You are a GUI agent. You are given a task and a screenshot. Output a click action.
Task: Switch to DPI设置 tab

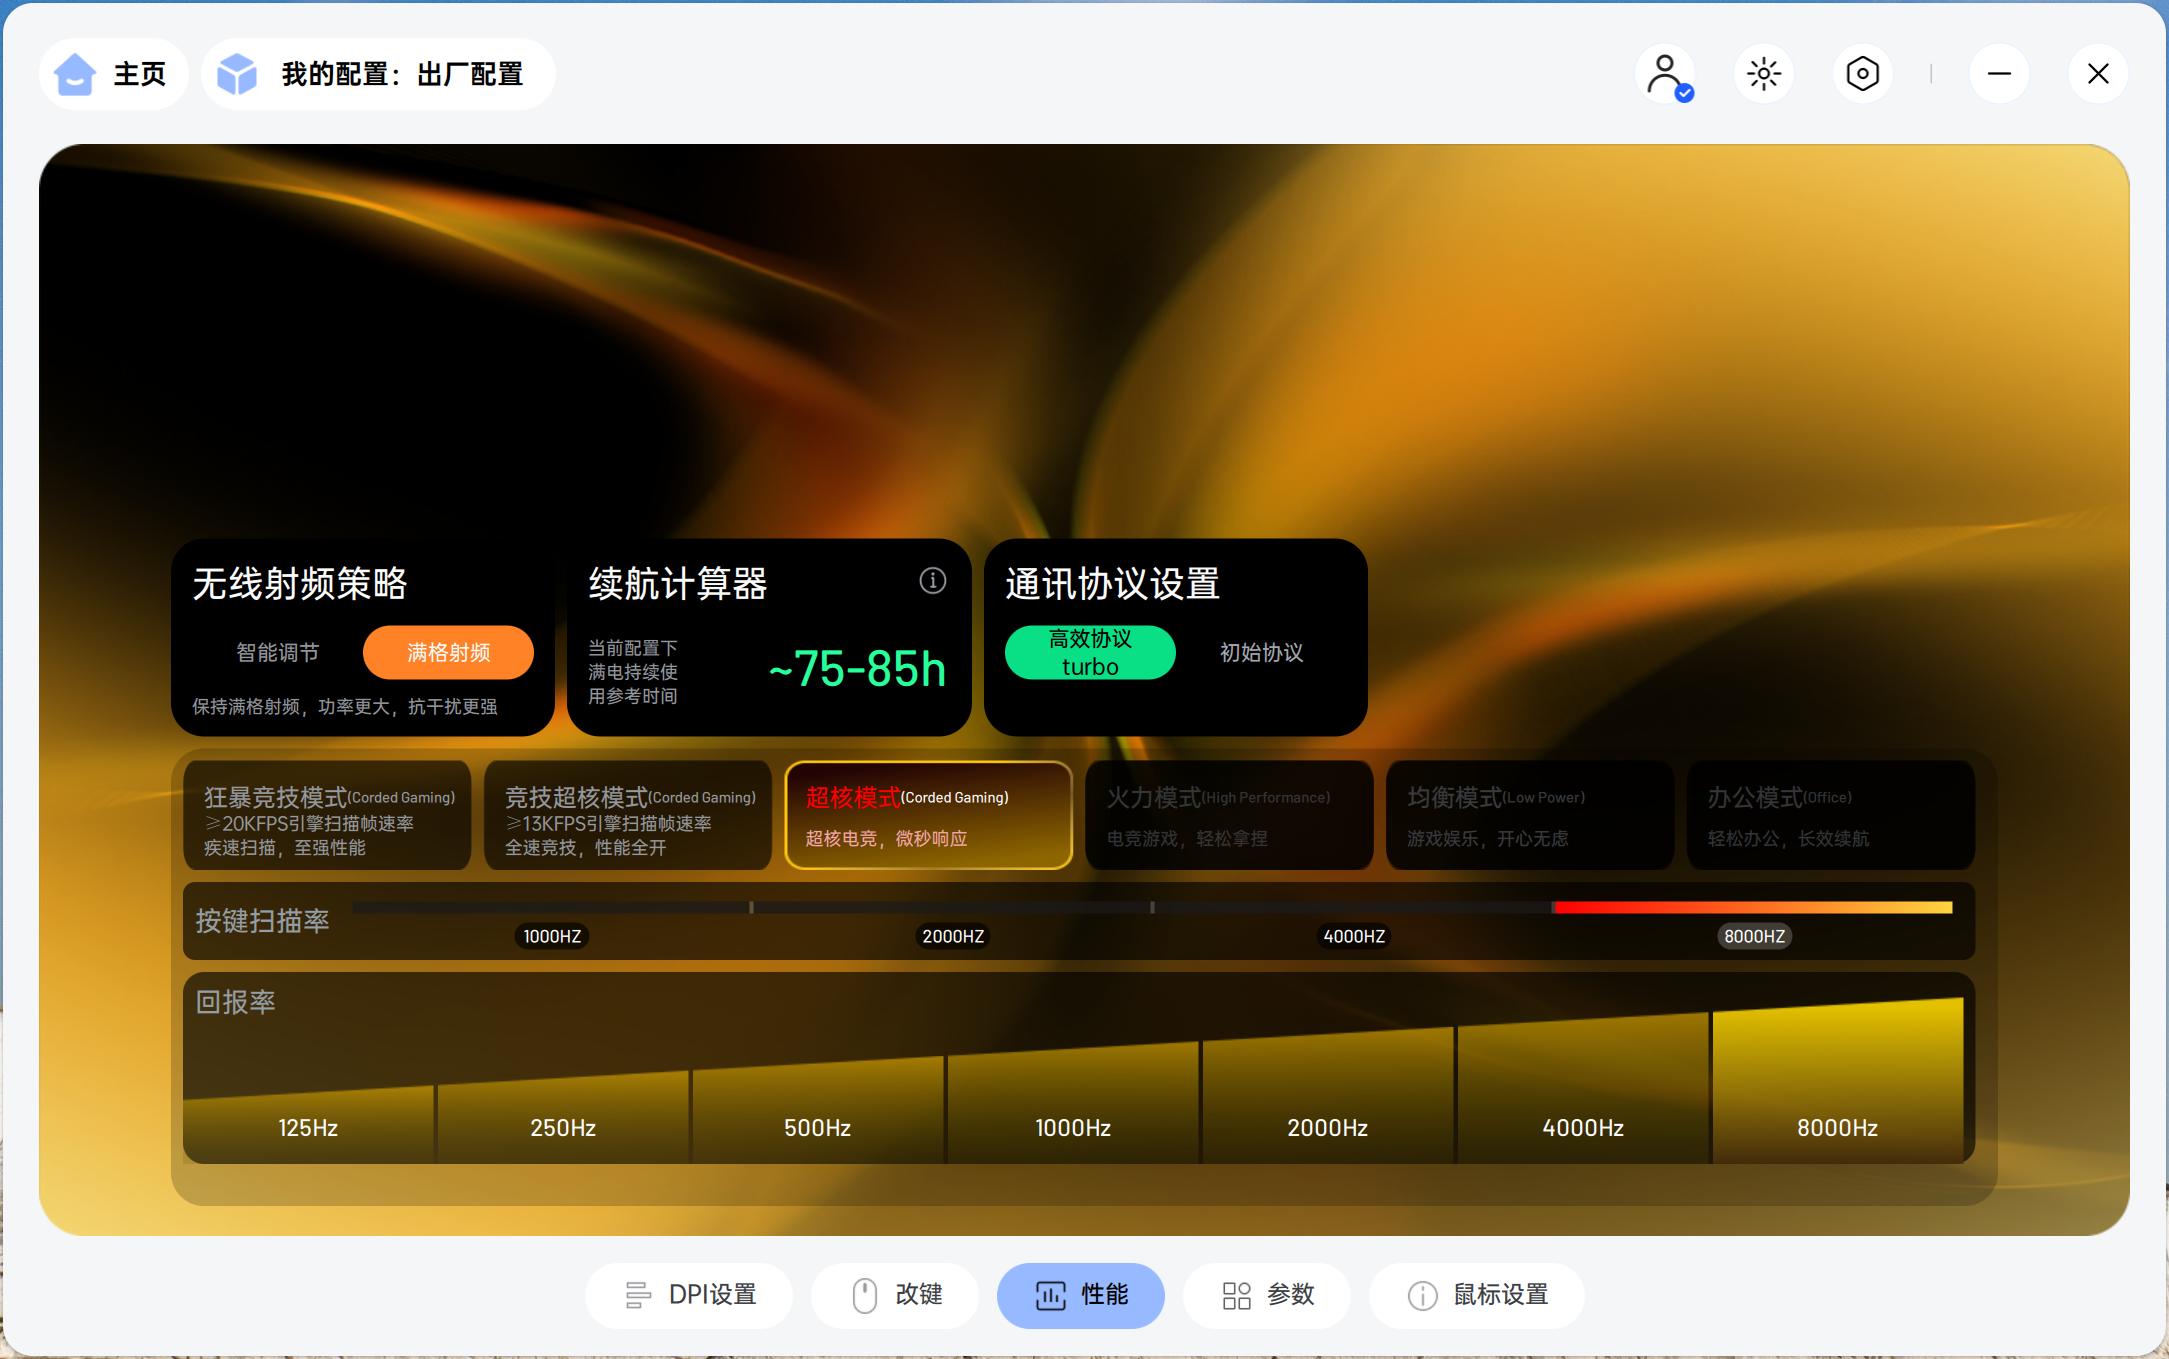pos(689,1295)
